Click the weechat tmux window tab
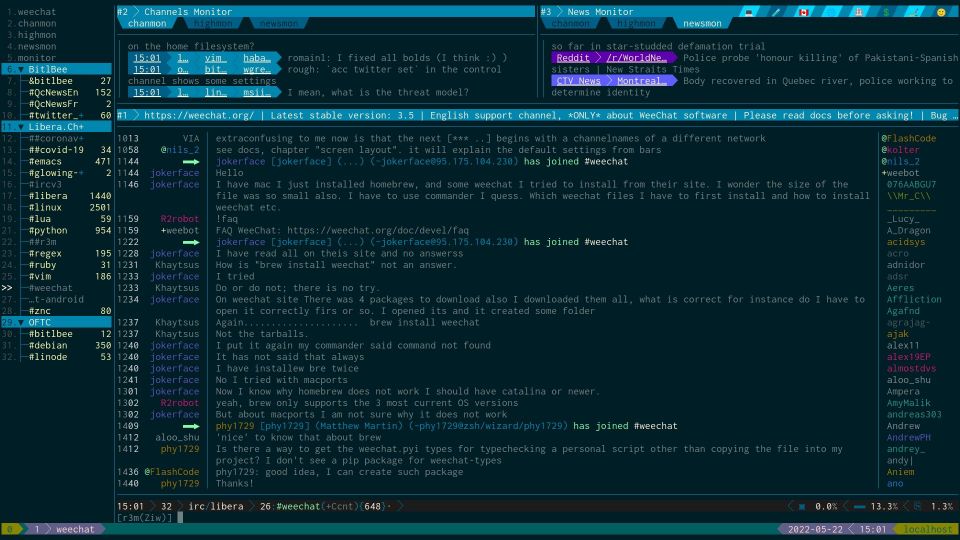960x540 pixels. pyautogui.click(x=75, y=529)
